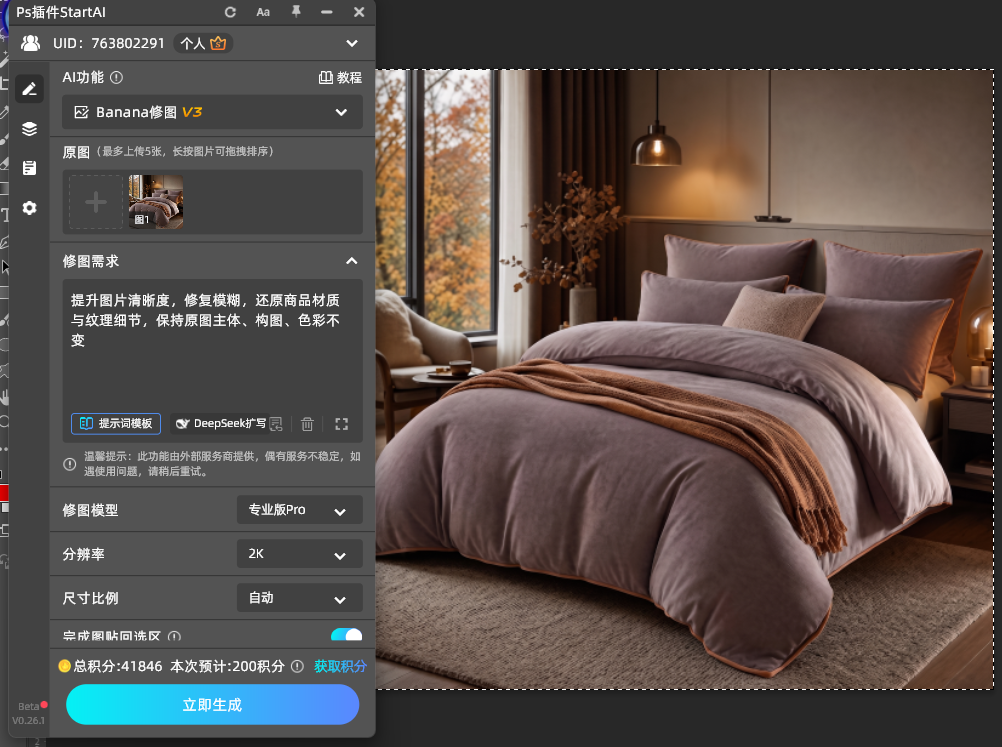Select the pencil edit sidebar icon
The height and width of the screenshot is (747, 1002).
(29, 89)
